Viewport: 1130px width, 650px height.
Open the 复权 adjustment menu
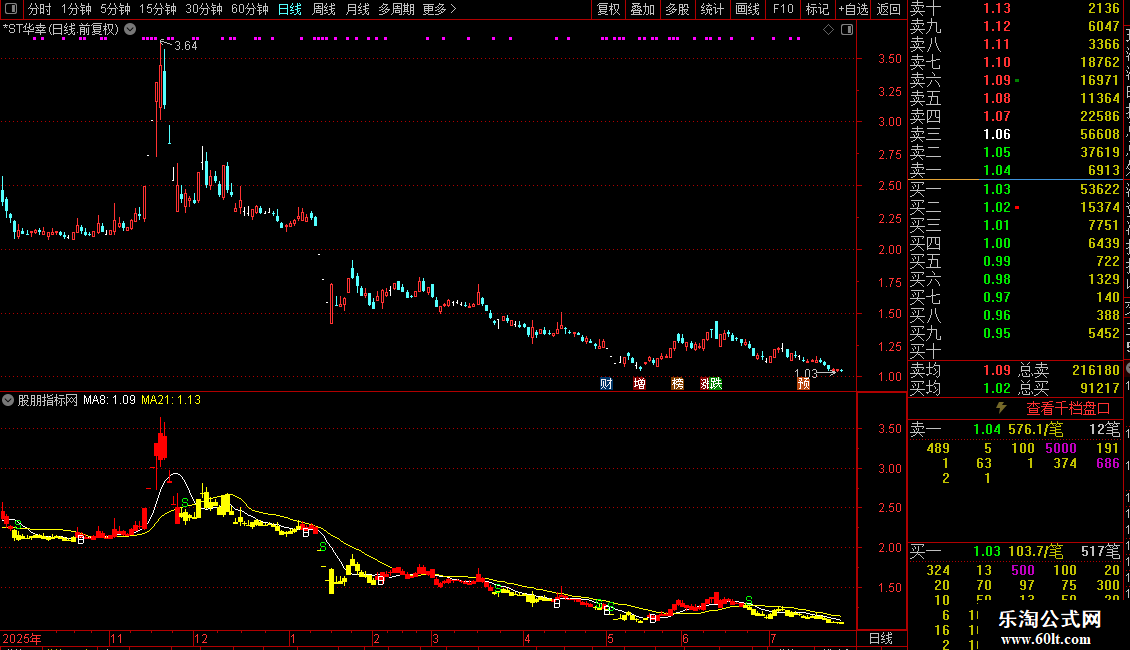tap(608, 9)
